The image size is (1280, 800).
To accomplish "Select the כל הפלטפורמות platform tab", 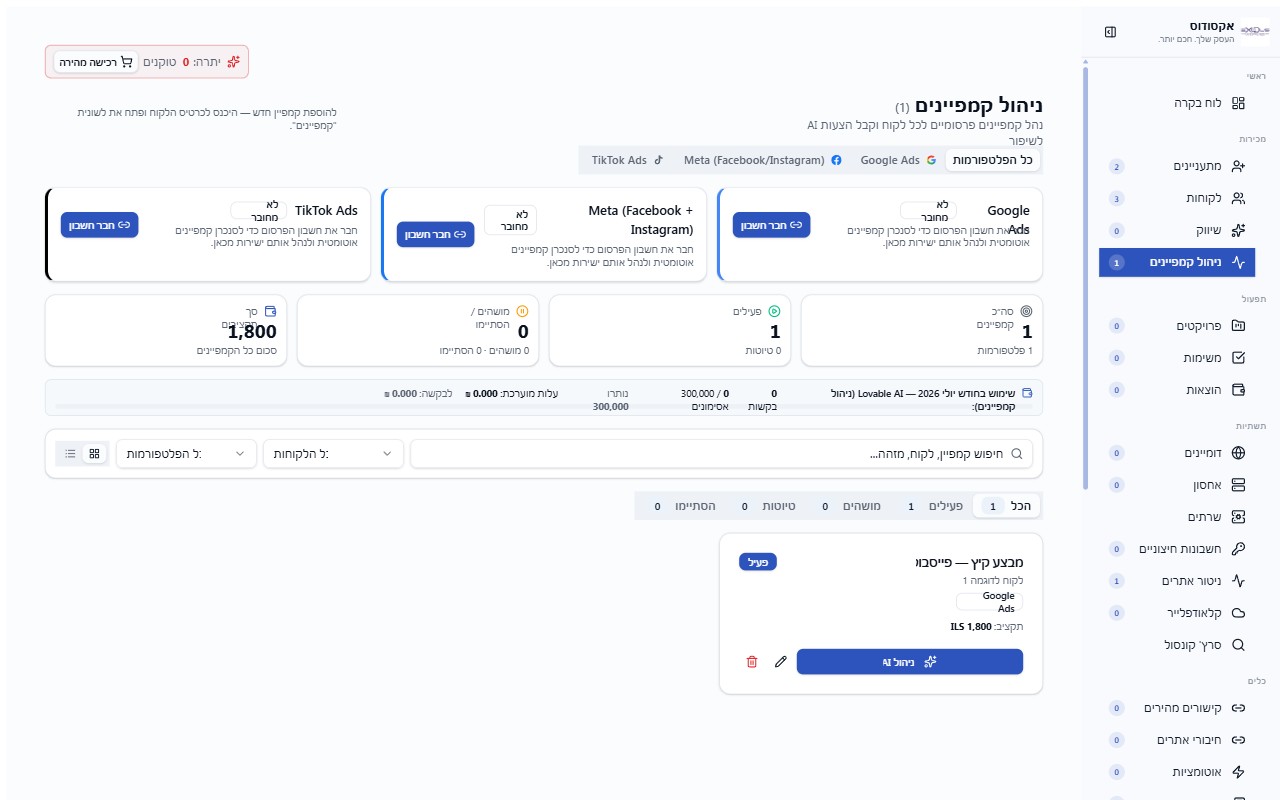I will coord(994,160).
